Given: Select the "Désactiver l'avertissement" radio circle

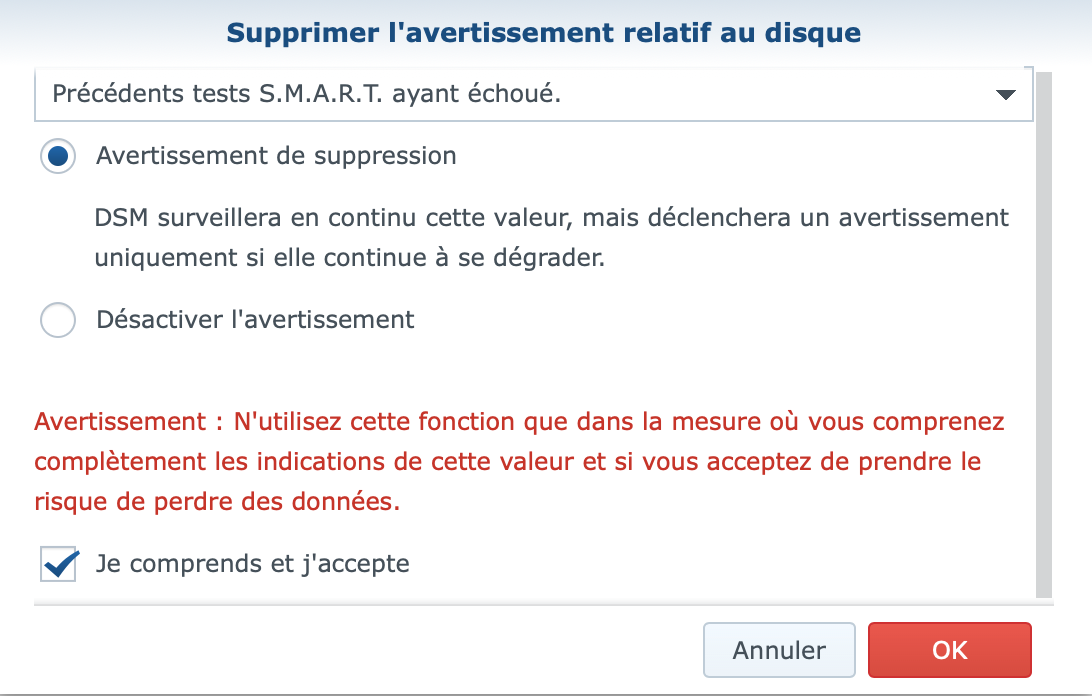Looking at the screenshot, I should pyautogui.click(x=58, y=320).
